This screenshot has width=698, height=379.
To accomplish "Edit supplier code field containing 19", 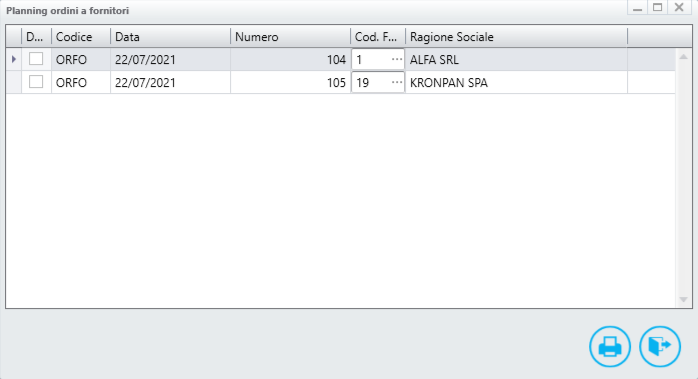I will coord(371,82).
